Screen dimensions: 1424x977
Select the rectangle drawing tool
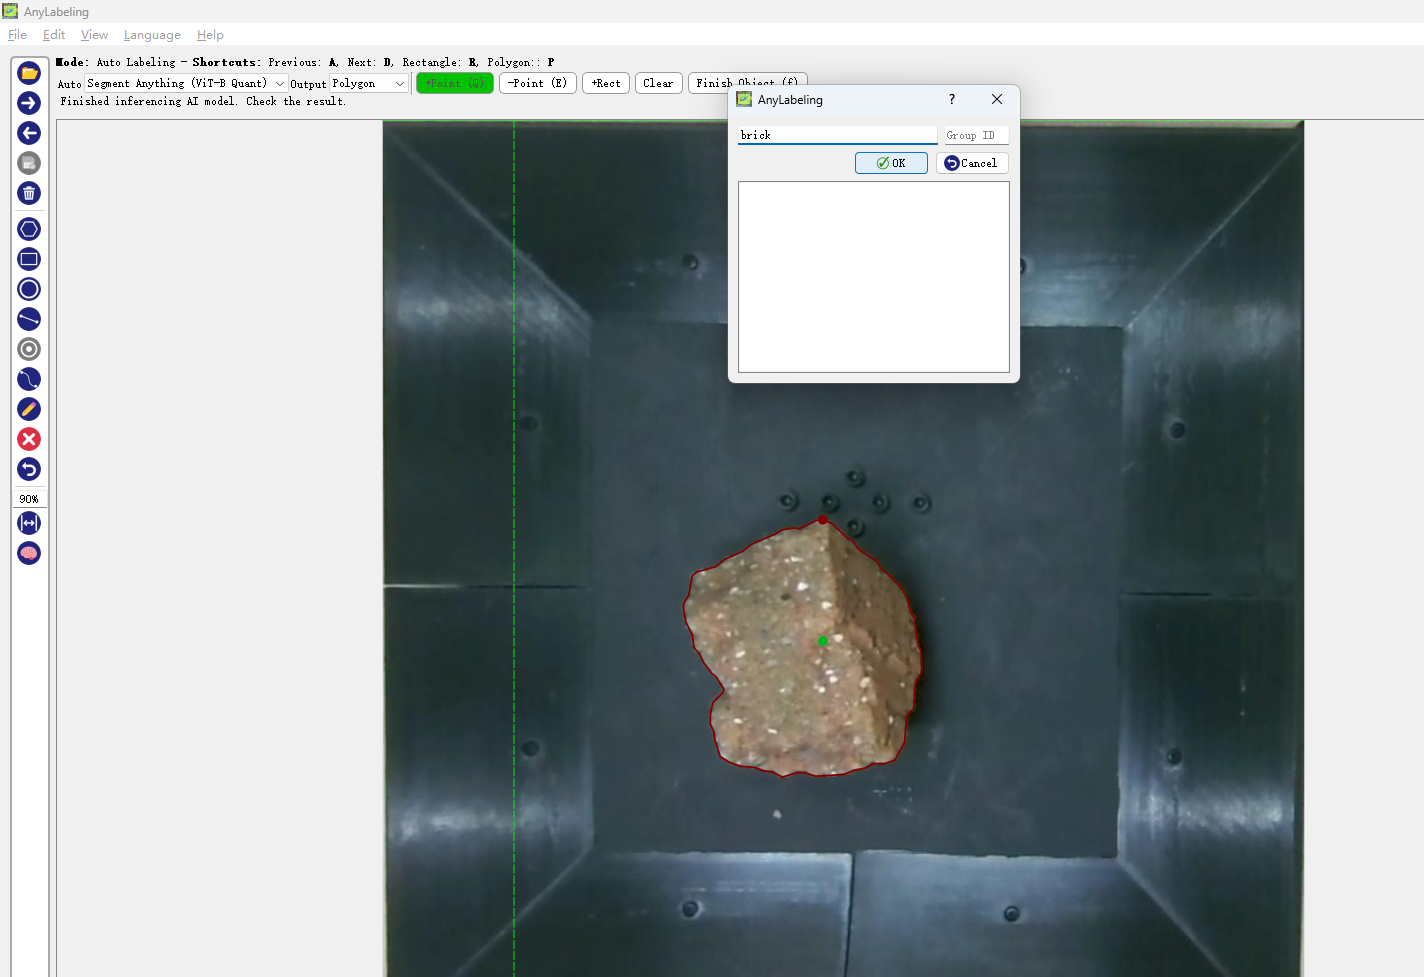coord(29,259)
